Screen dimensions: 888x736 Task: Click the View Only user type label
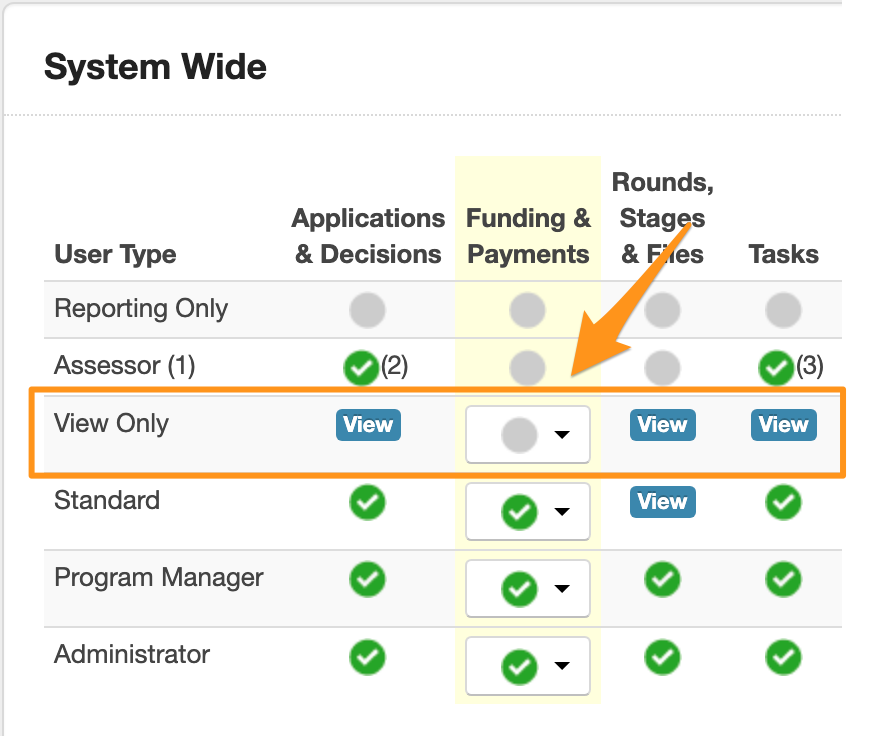click(x=111, y=423)
